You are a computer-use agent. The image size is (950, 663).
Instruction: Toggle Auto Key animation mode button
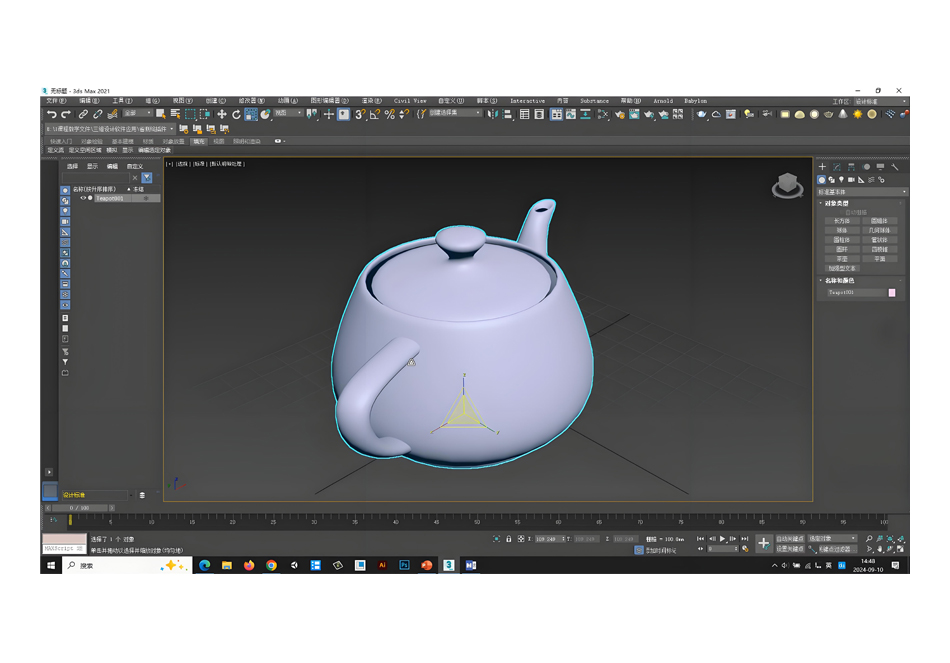[790, 539]
